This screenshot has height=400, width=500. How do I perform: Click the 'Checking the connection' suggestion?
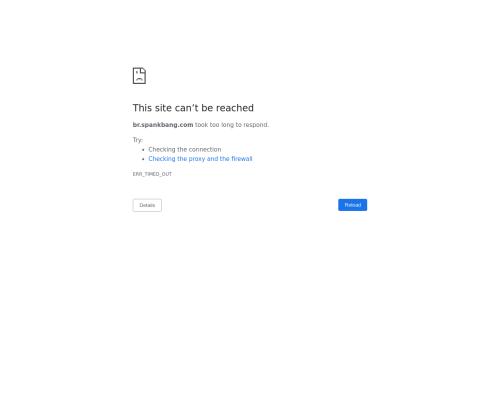[185, 149]
